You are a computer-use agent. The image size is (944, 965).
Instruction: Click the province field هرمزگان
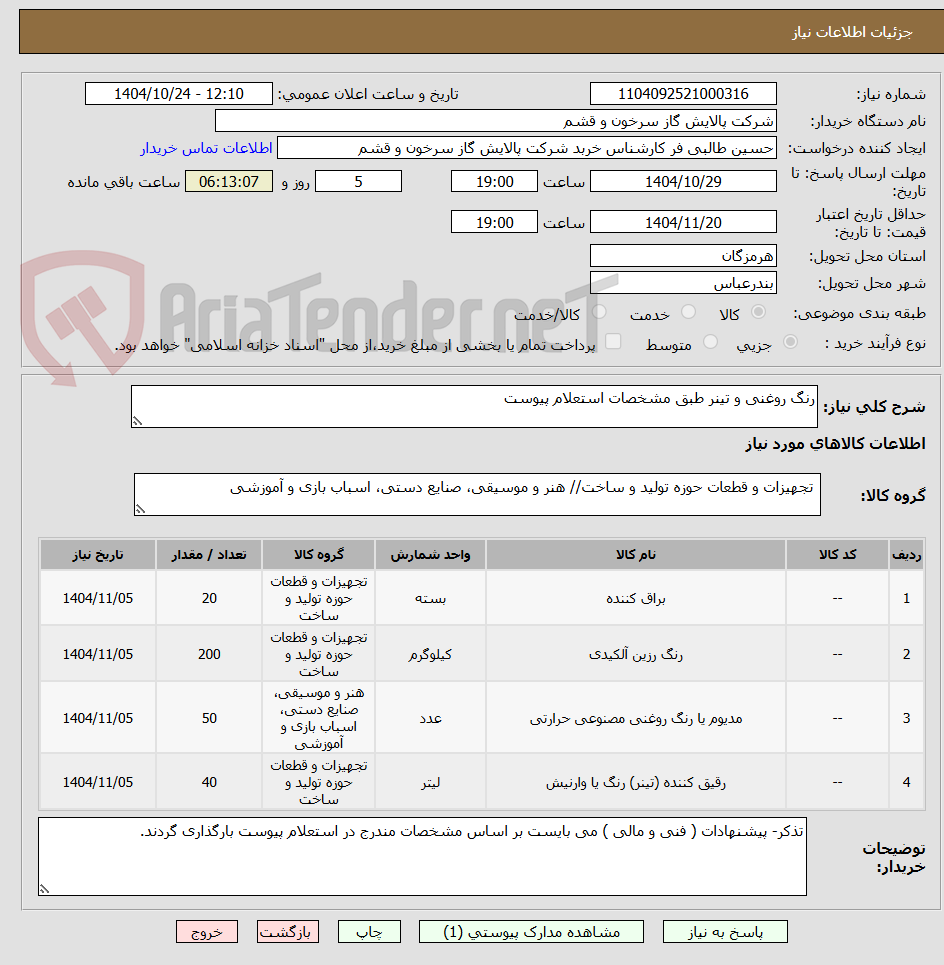click(683, 255)
